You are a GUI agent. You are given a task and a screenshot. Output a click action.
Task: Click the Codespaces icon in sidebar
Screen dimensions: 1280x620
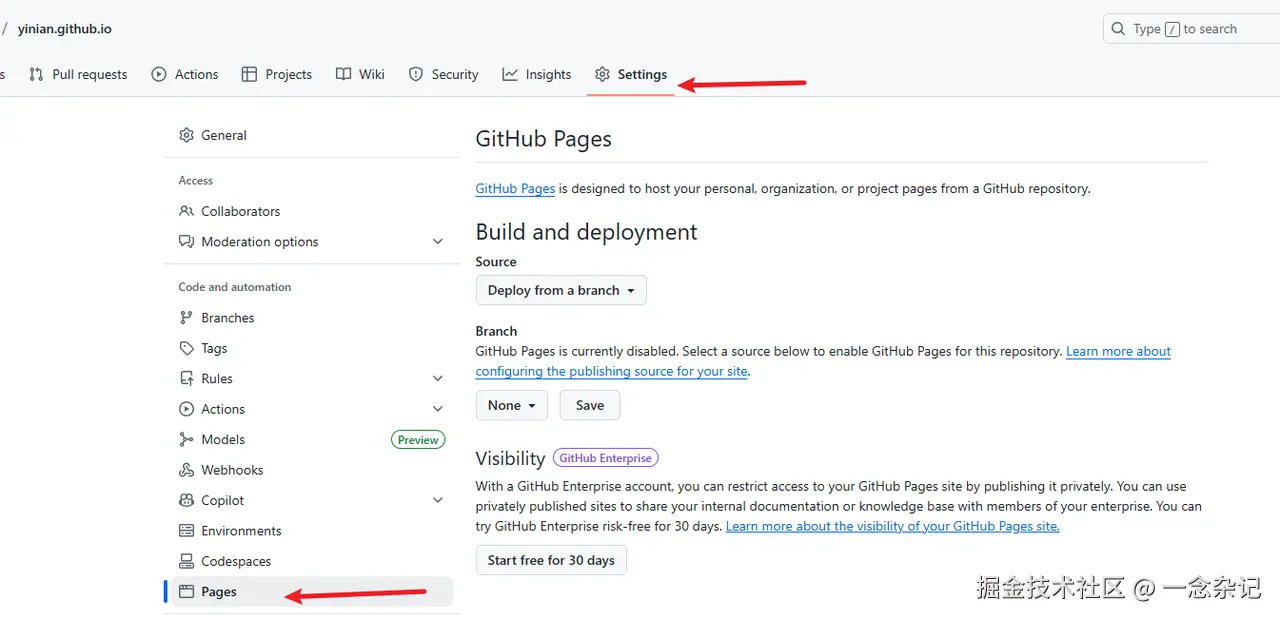[x=186, y=561]
